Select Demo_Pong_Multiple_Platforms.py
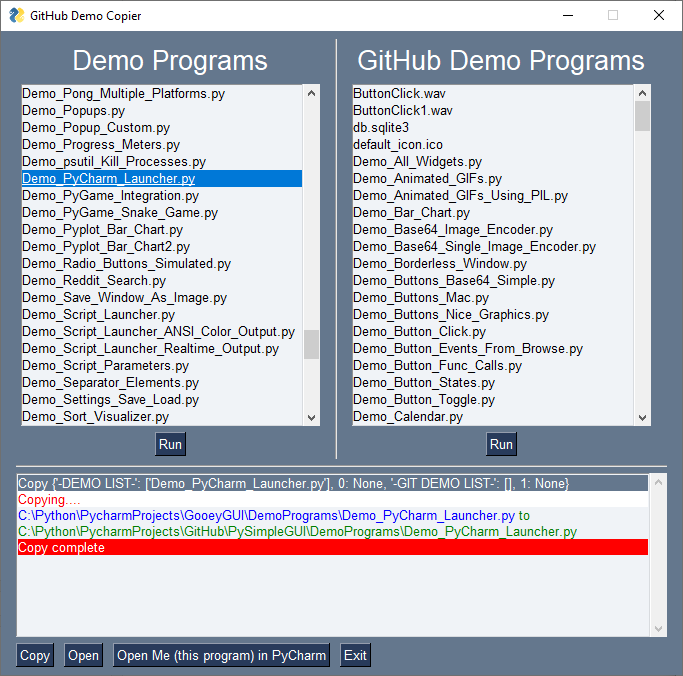The image size is (683, 676). point(162,94)
